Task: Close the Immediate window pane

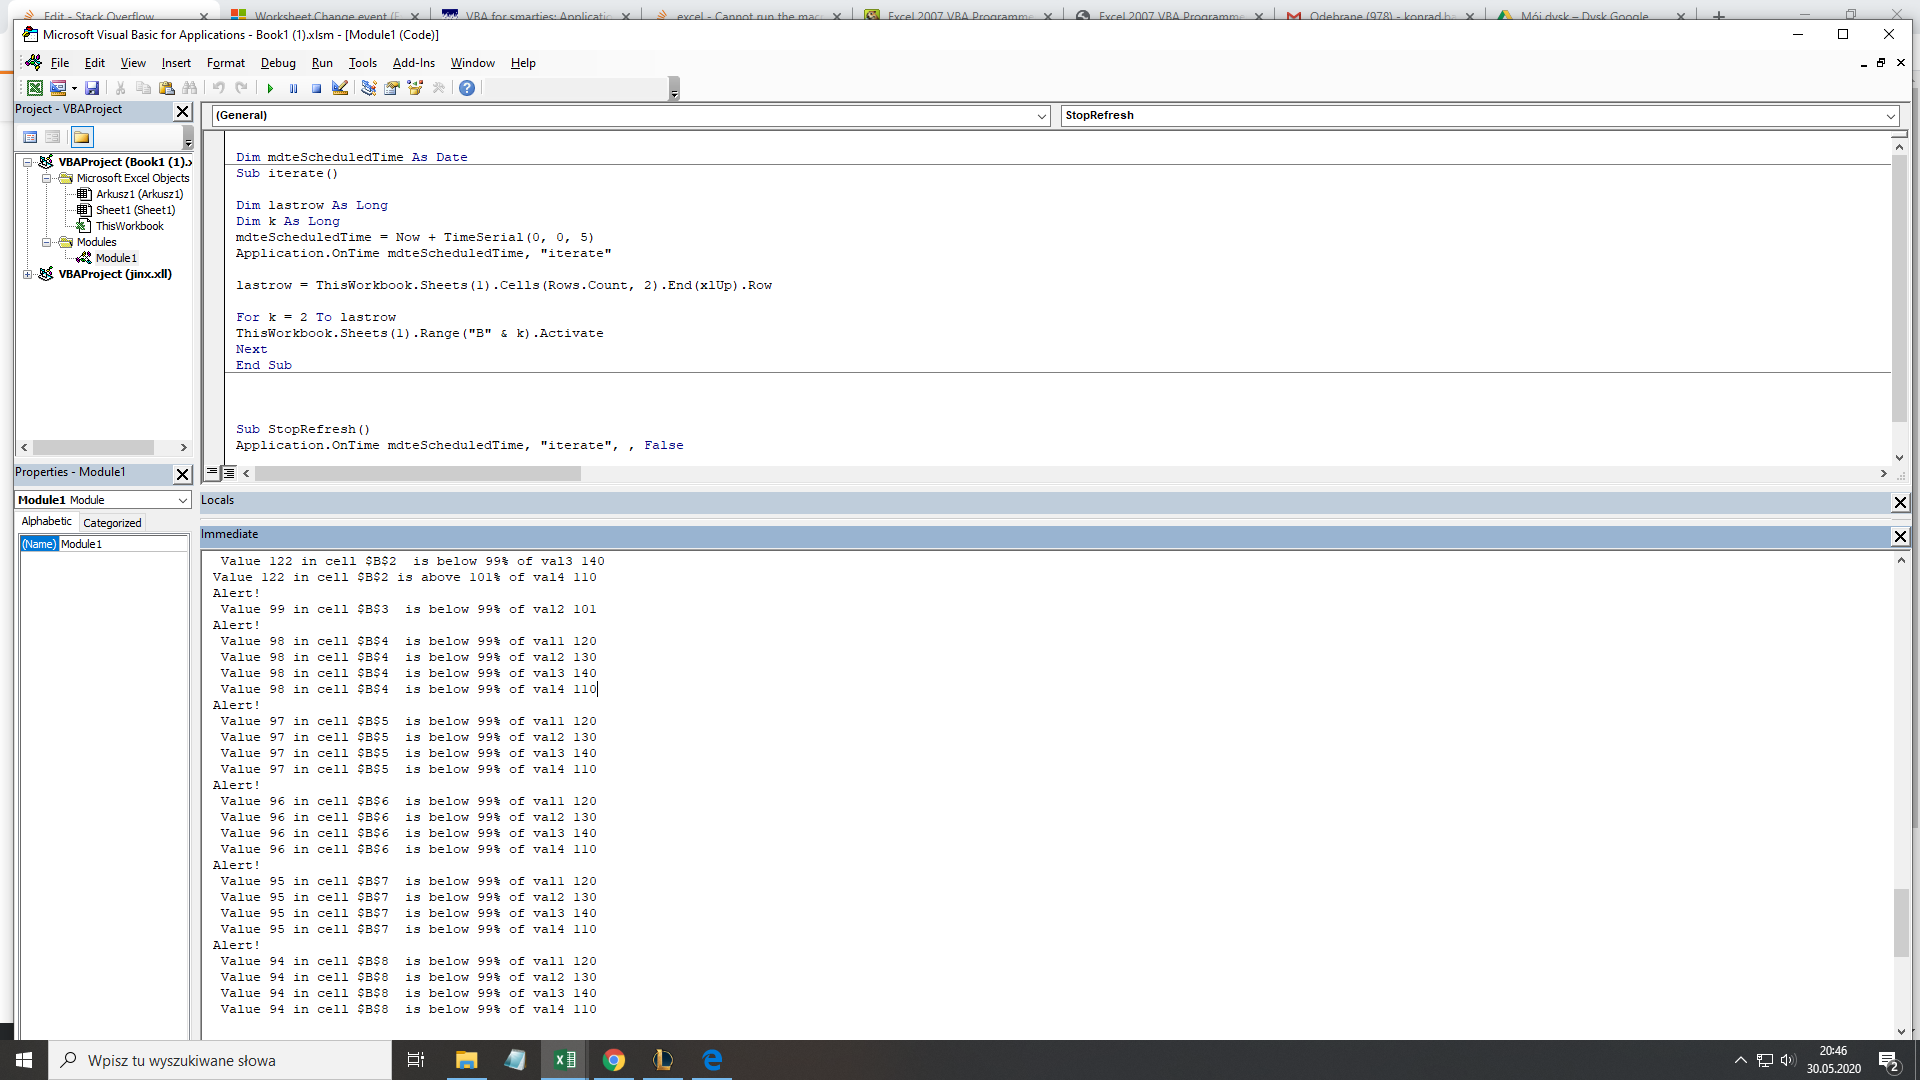Action: coord(1900,537)
